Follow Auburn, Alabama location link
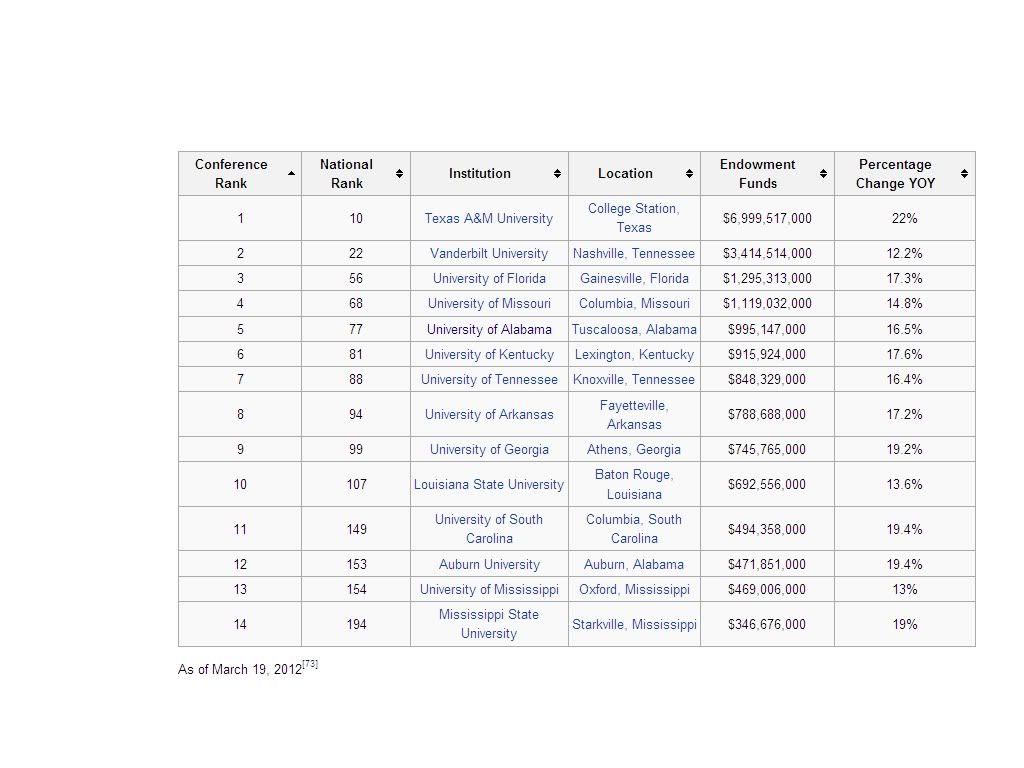Screen dimensions: 1024x768 (634, 565)
